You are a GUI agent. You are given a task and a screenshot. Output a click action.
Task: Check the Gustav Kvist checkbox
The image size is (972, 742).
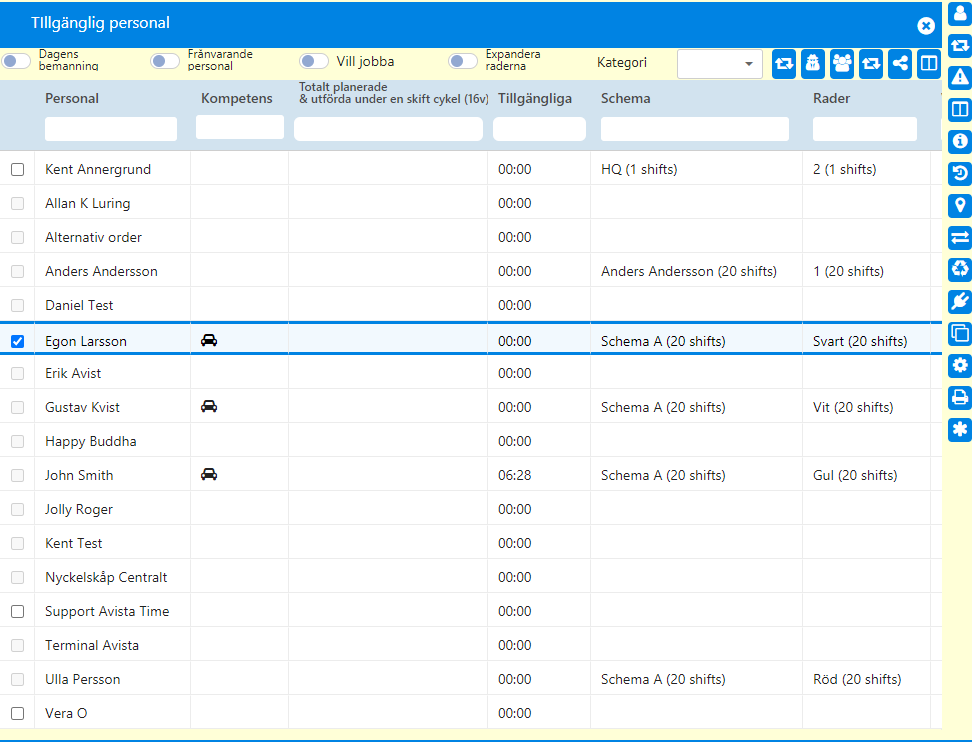coord(17,407)
